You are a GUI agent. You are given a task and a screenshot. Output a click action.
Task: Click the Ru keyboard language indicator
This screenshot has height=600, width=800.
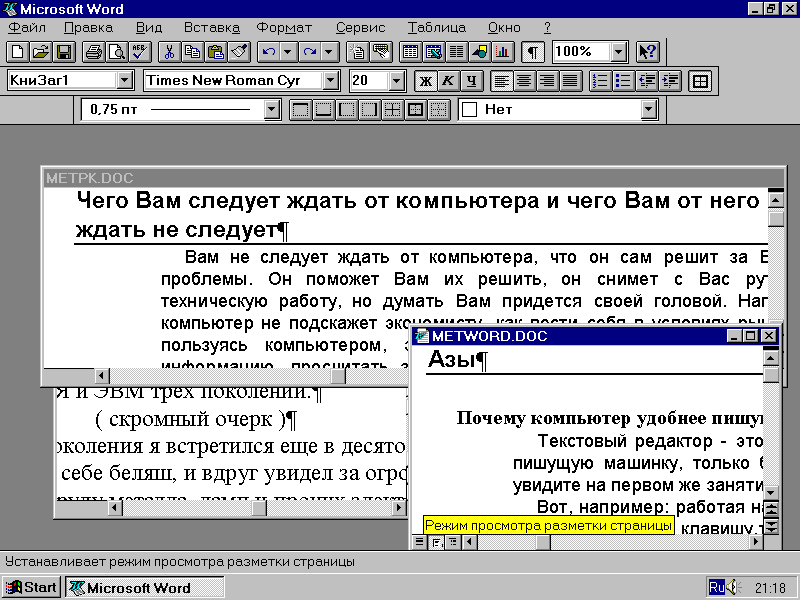click(x=716, y=587)
